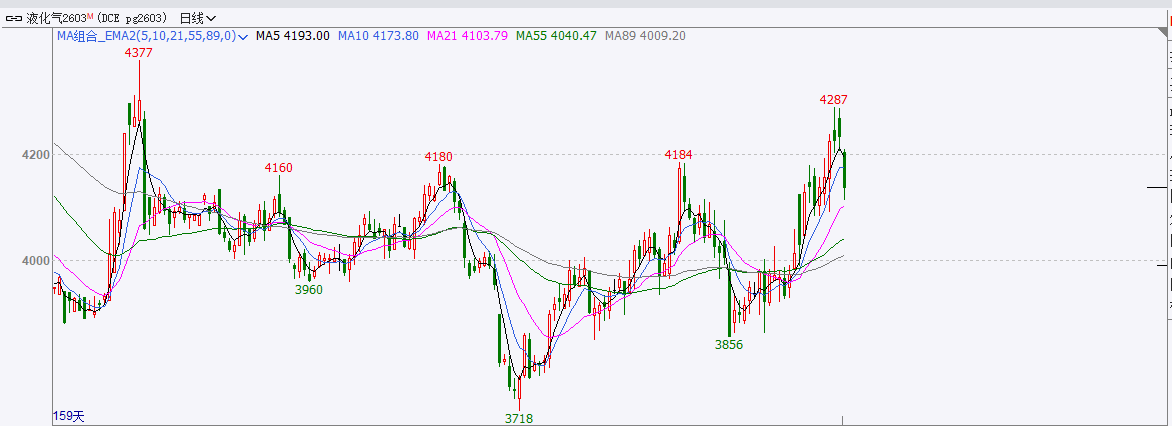This screenshot has width=1172, height=426.
Task: Click the 4184 peak price label
Action: [679, 155]
